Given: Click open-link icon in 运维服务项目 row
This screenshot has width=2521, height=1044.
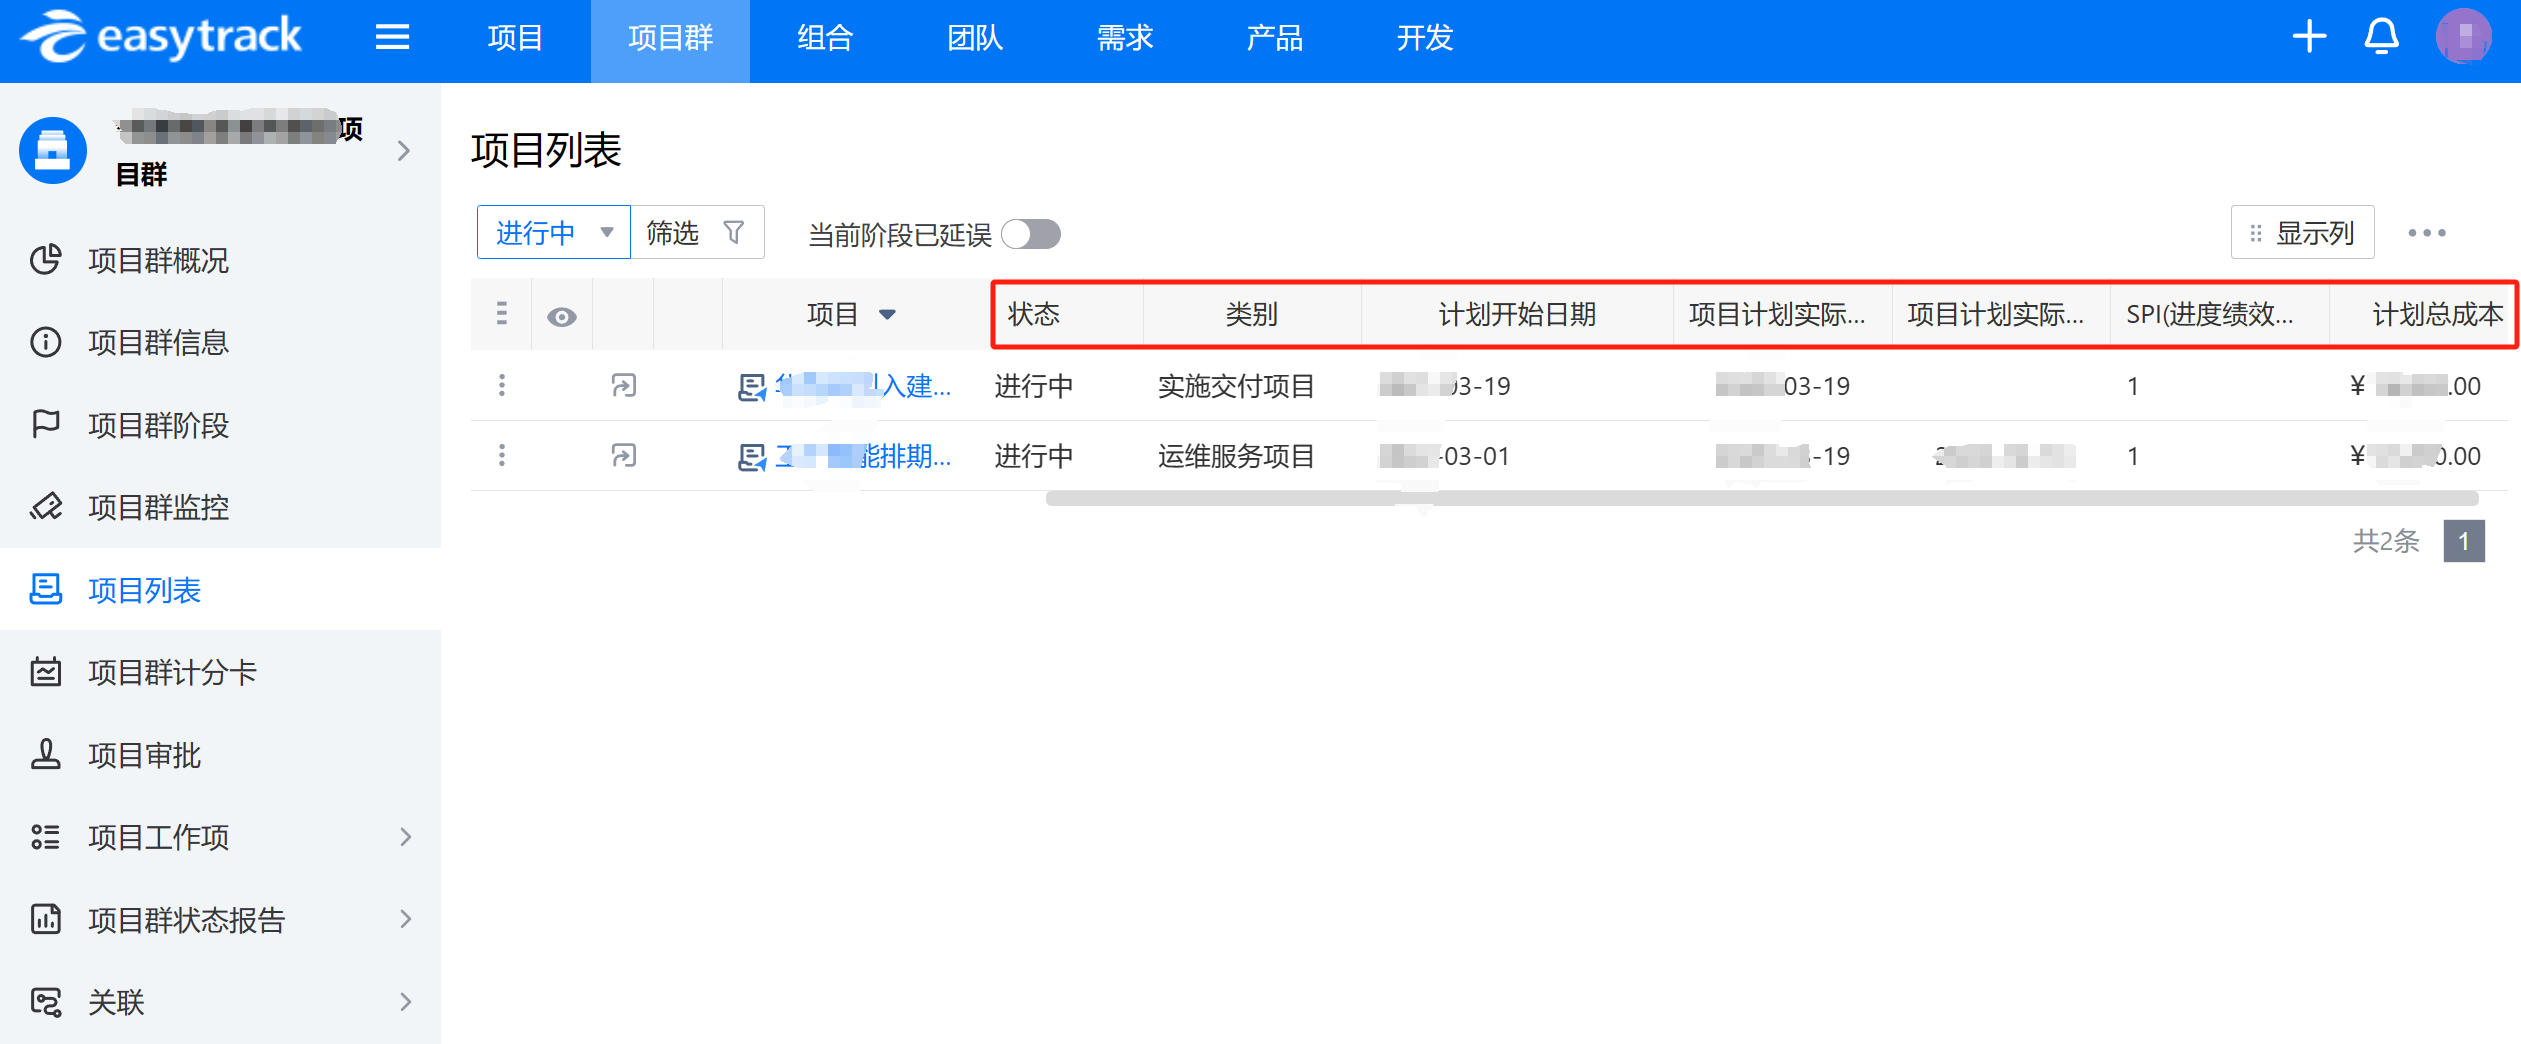Looking at the screenshot, I should pyautogui.click(x=624, y=456).
